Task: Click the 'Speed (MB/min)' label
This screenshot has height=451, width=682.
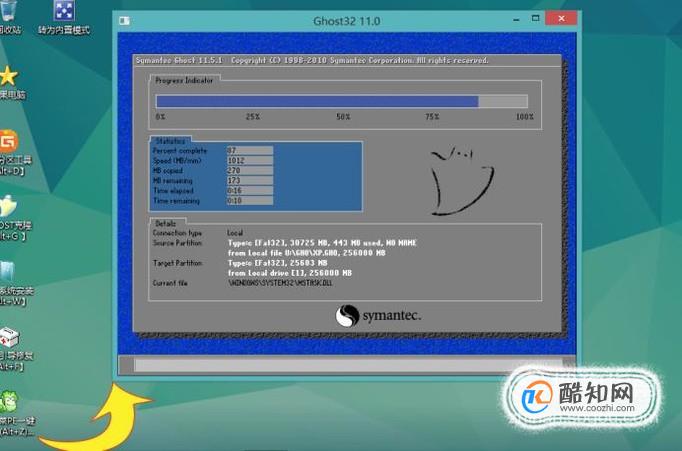Action: [x=177, y=160]
